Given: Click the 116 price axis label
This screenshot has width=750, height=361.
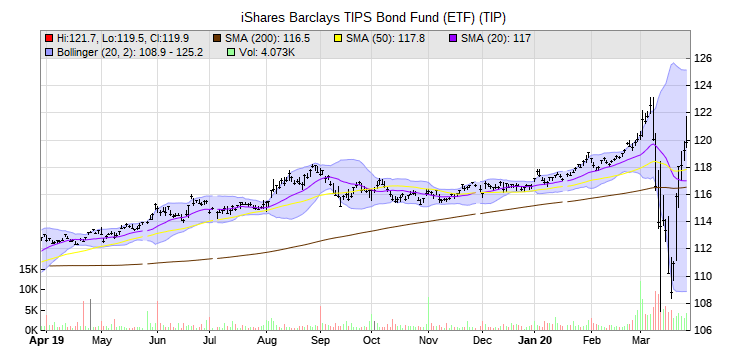Looking at the screenshot, I should [703, 195].
